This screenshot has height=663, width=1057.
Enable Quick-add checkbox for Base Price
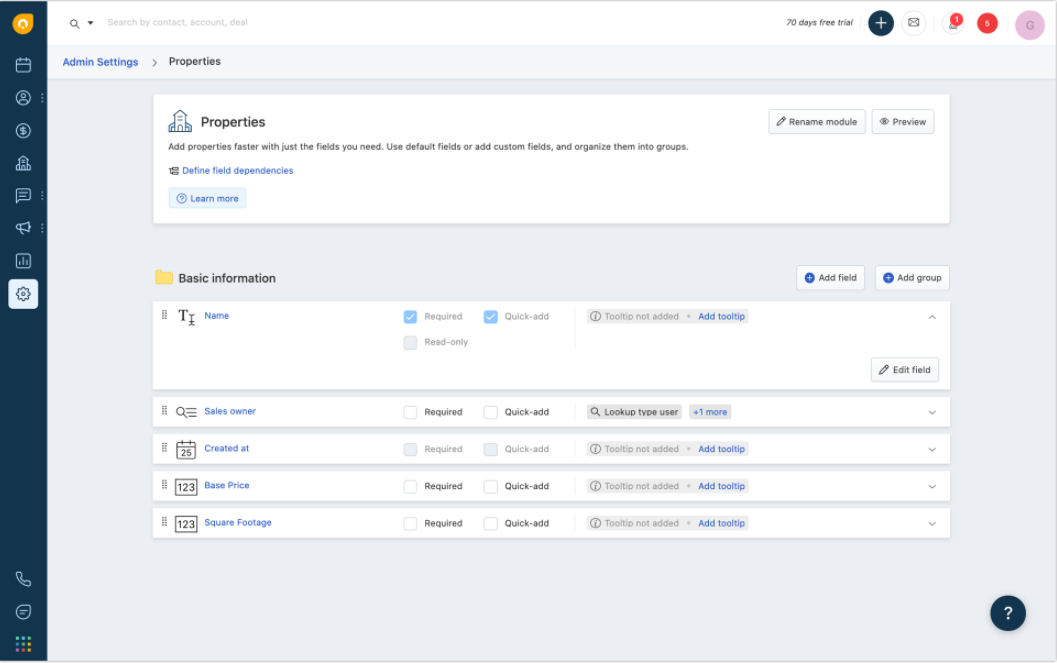point(490,486)
